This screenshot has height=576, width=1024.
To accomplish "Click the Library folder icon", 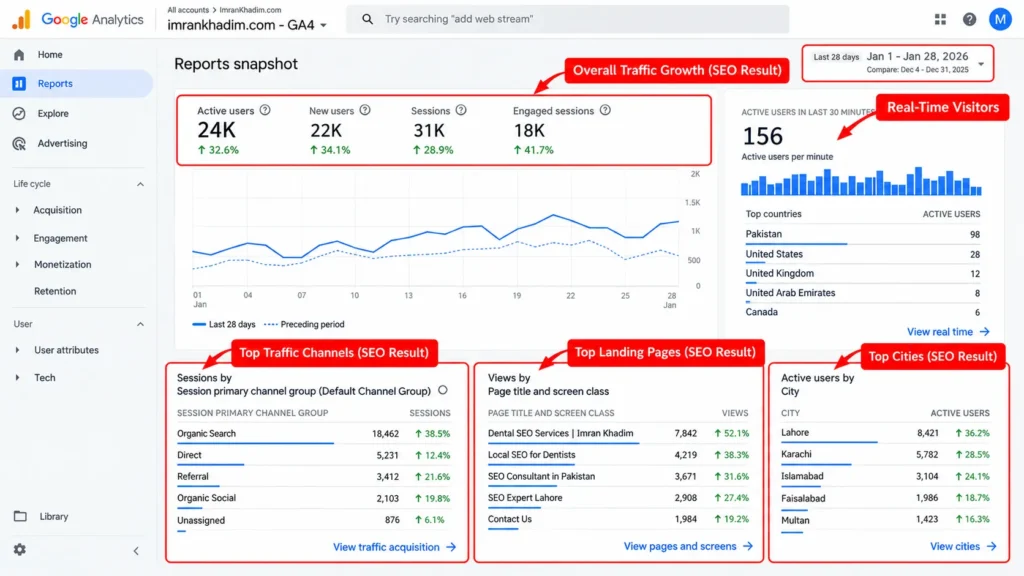I will (x=20, y=516).
